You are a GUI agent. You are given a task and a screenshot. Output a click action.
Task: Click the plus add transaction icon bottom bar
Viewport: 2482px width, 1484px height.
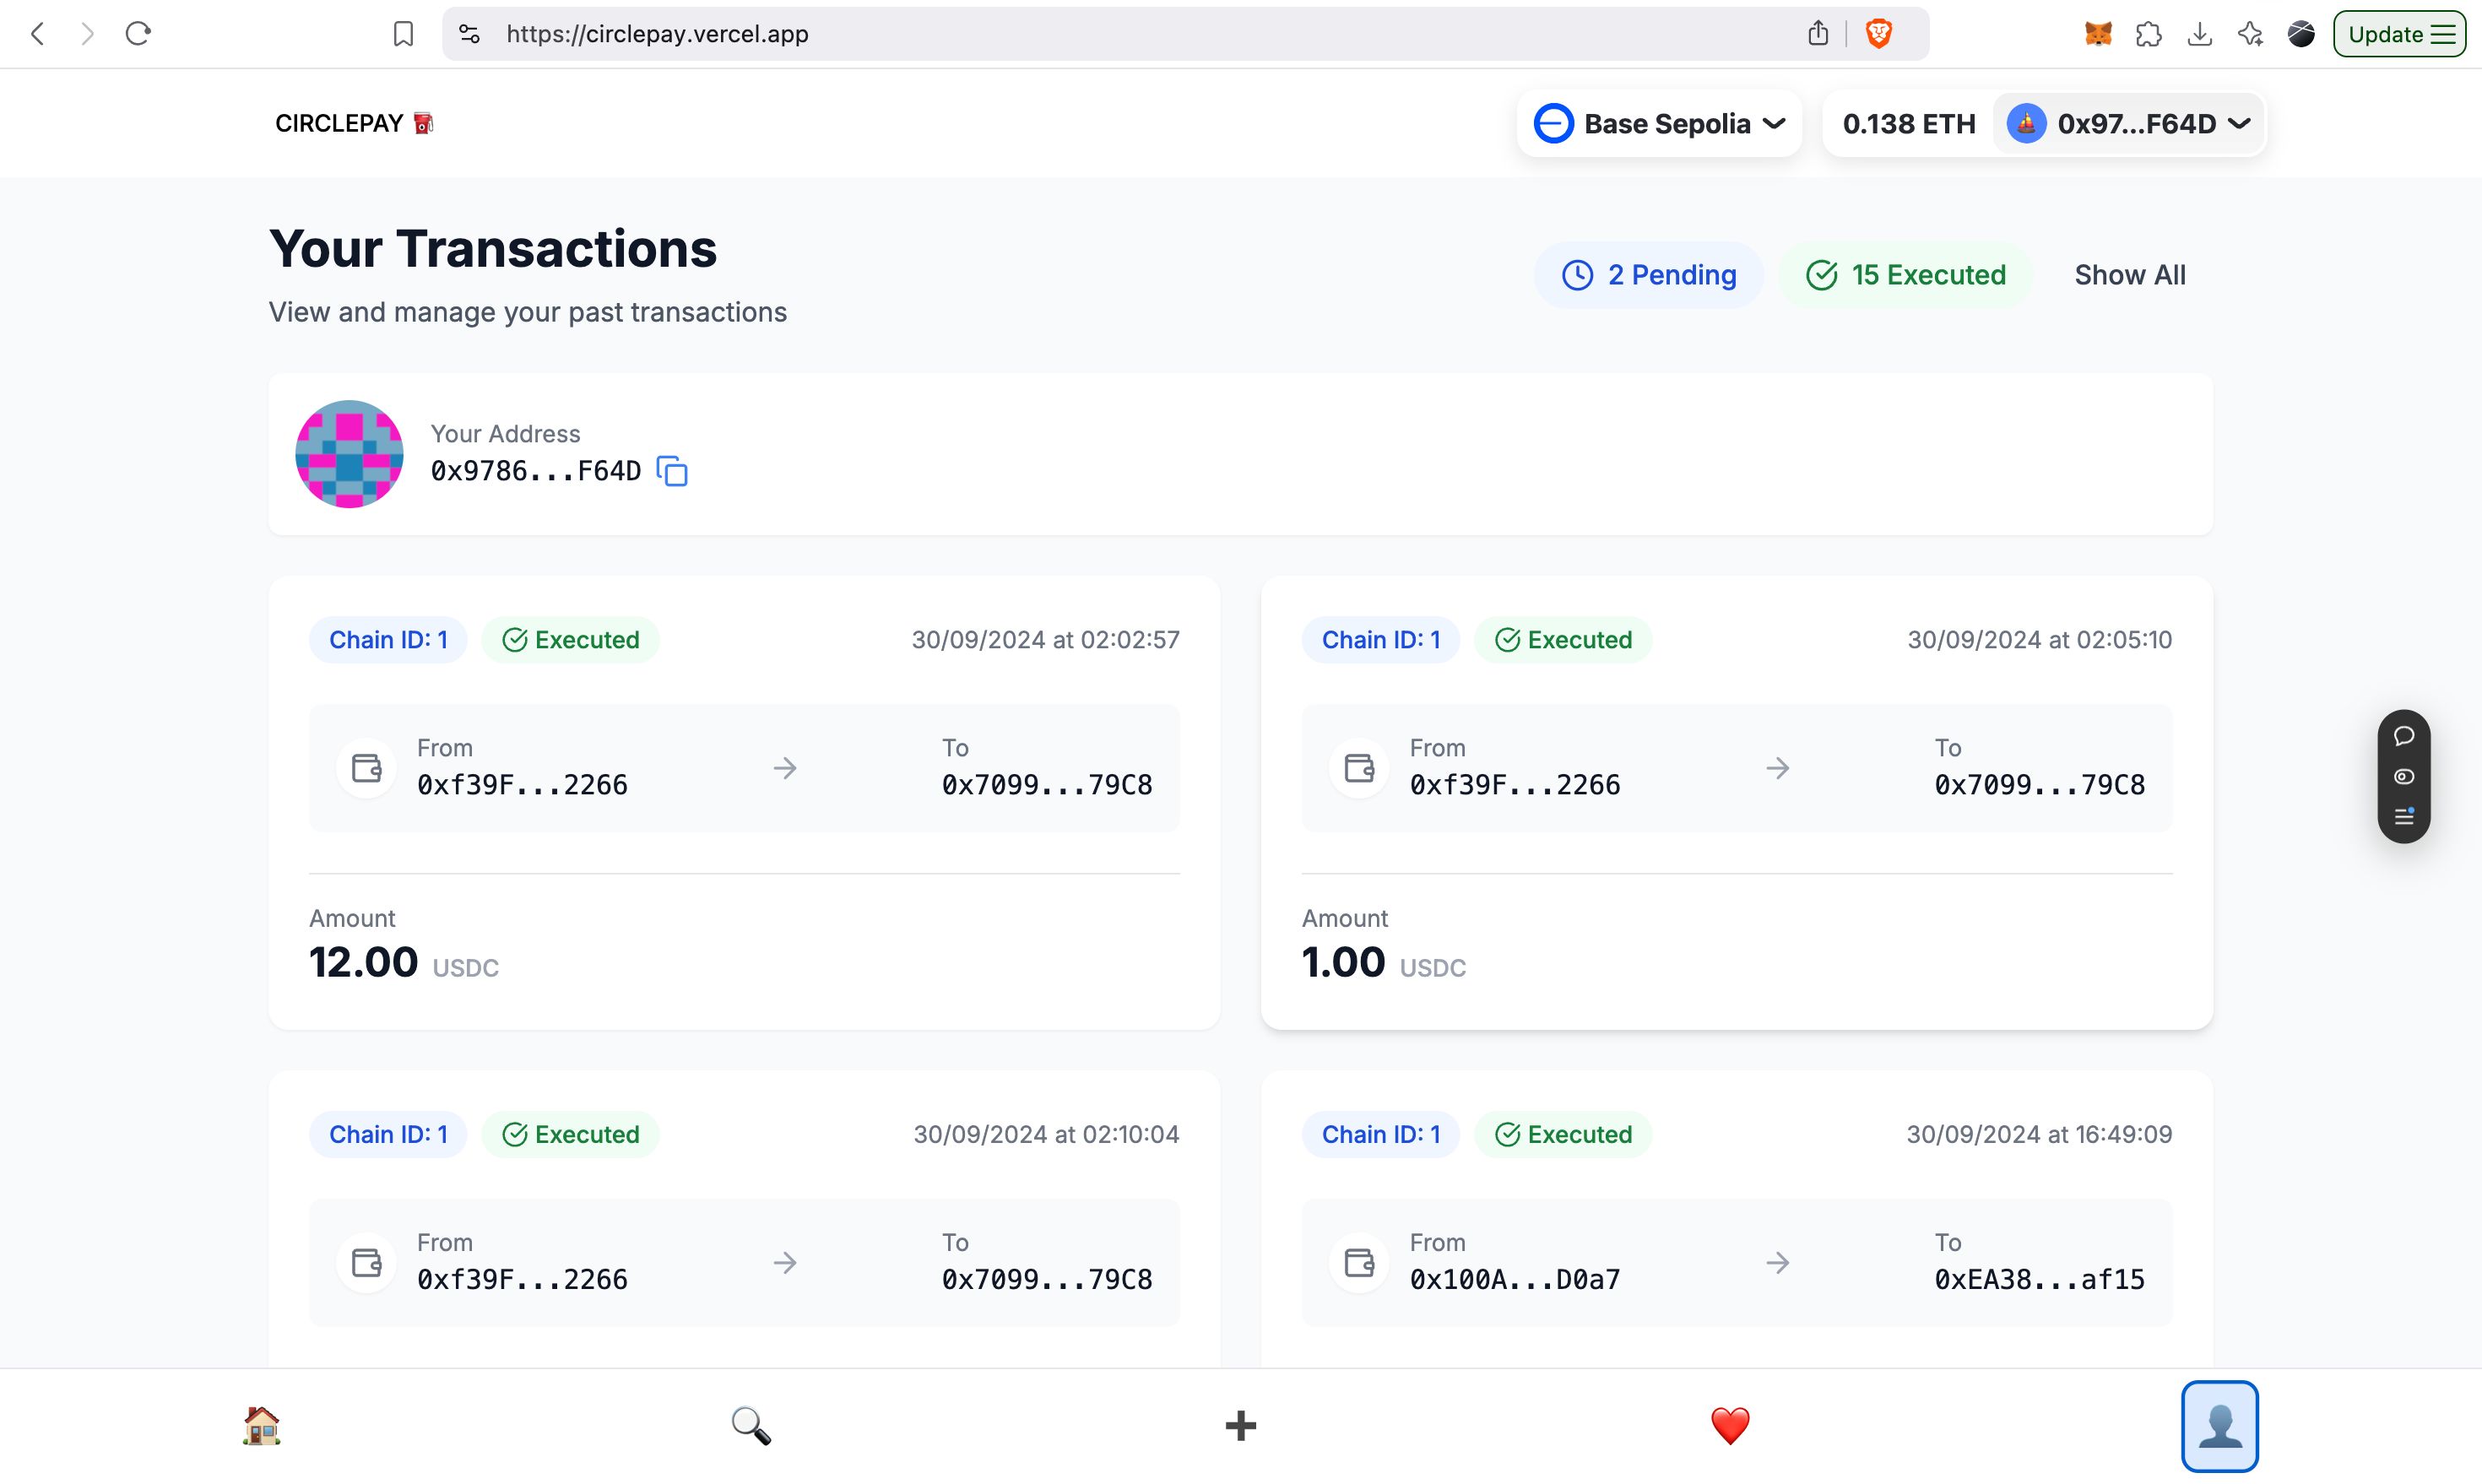tap(1240, 1424)
